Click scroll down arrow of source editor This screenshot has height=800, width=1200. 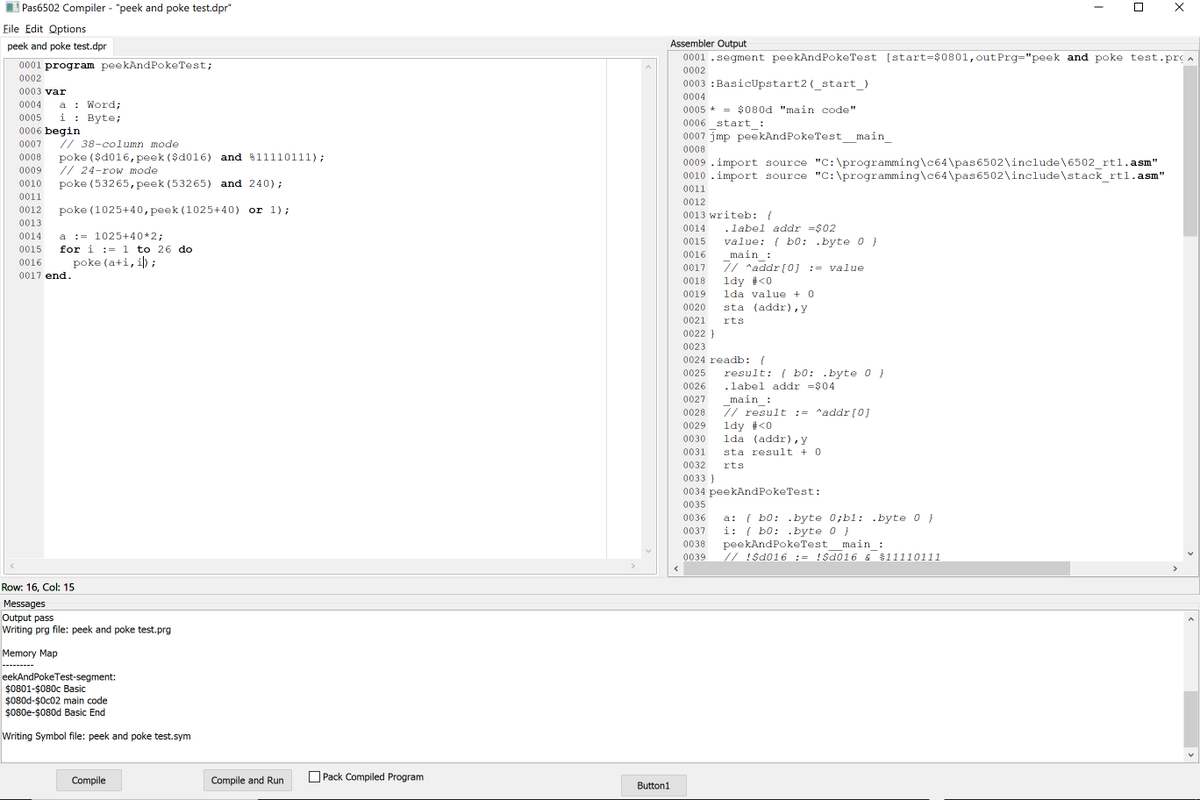pos(647,551)
